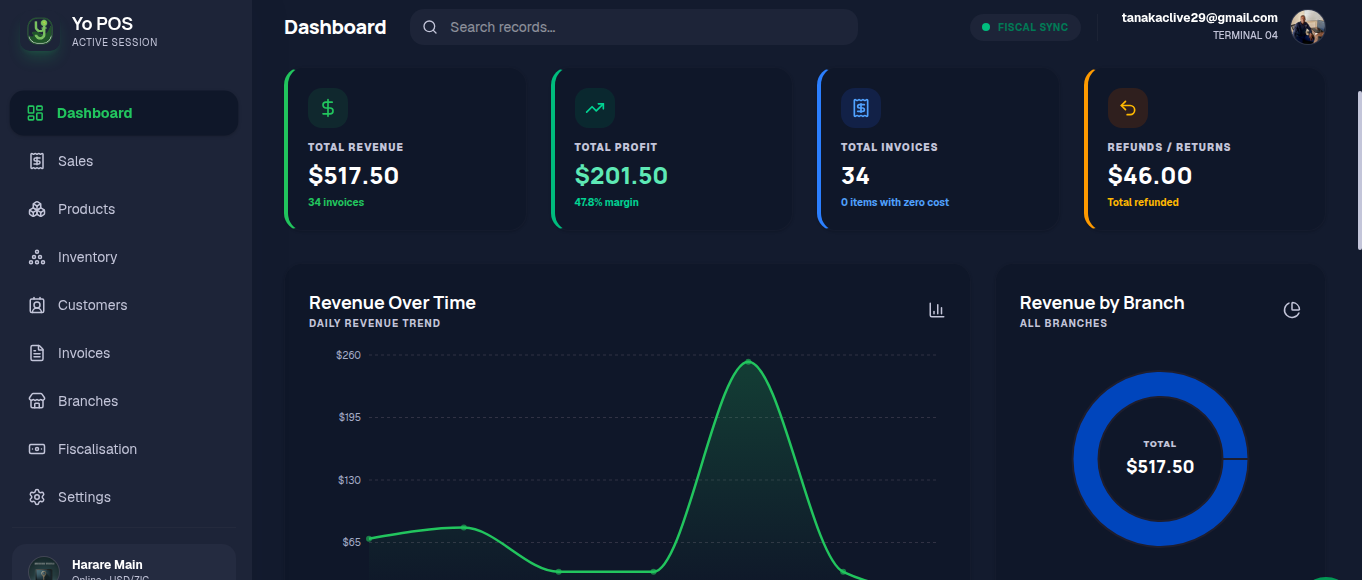Click the Dashboard grid icon in sidebar

click(35, 113)
